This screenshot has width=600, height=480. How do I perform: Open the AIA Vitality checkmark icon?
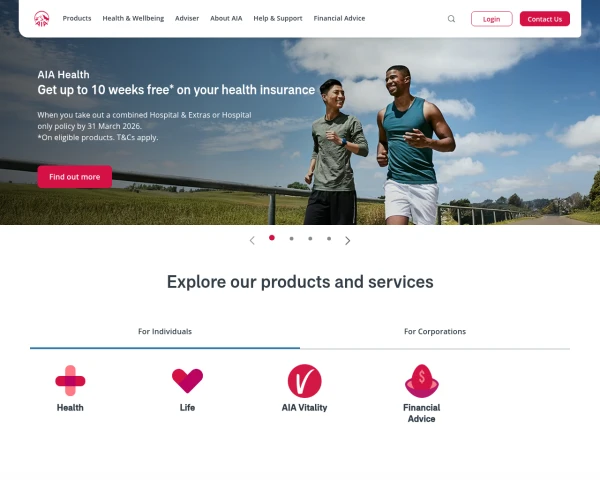pos(305,381)
